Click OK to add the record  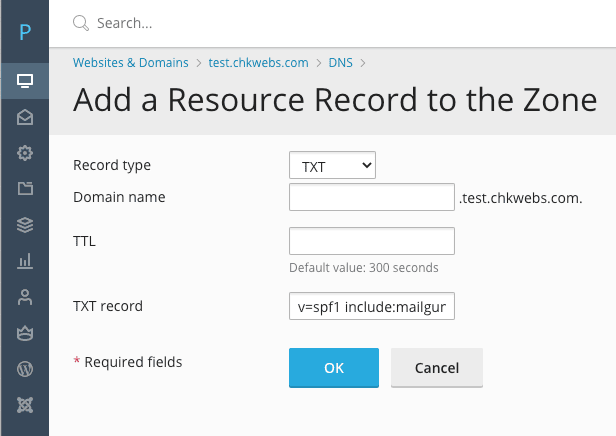point(334,368)
